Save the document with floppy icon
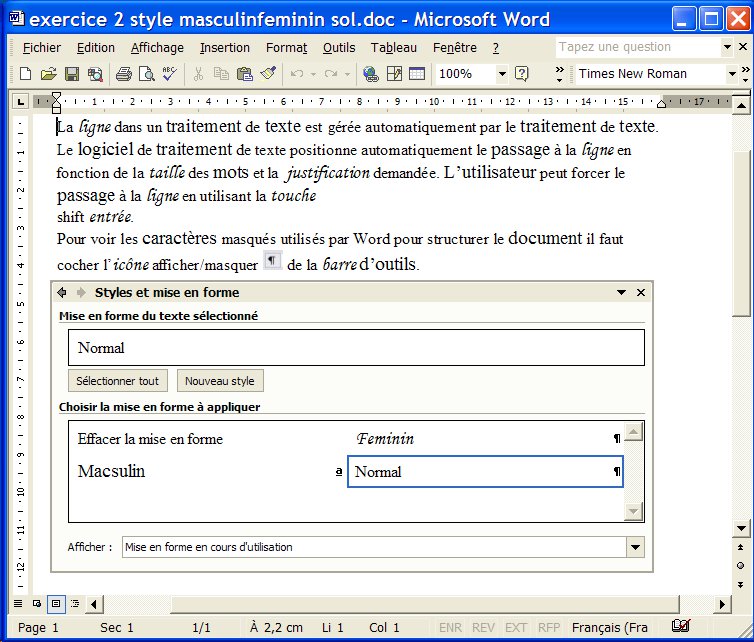The height and width of the screenshot is (642, 754). tap(72, 74)
